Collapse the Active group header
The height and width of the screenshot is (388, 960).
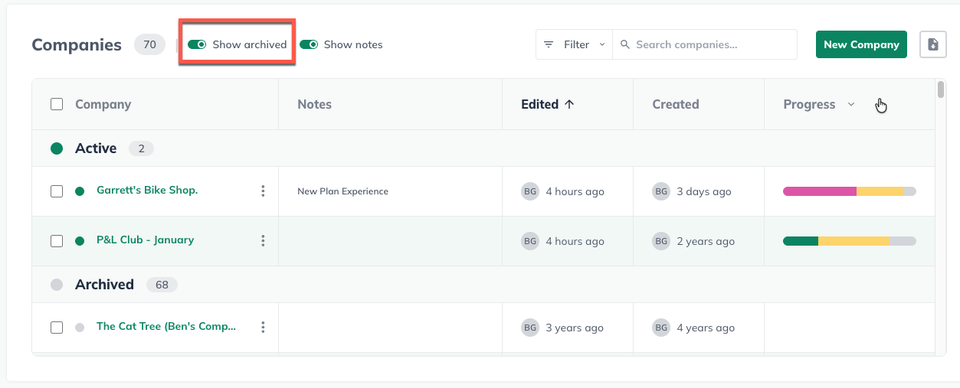[483, 148]
